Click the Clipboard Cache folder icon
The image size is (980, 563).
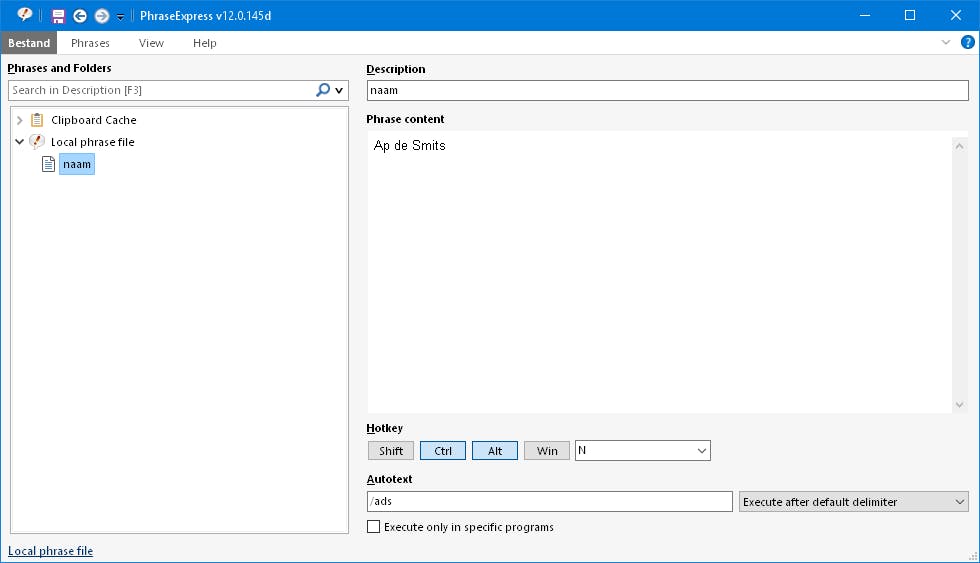tap(38, 120)
